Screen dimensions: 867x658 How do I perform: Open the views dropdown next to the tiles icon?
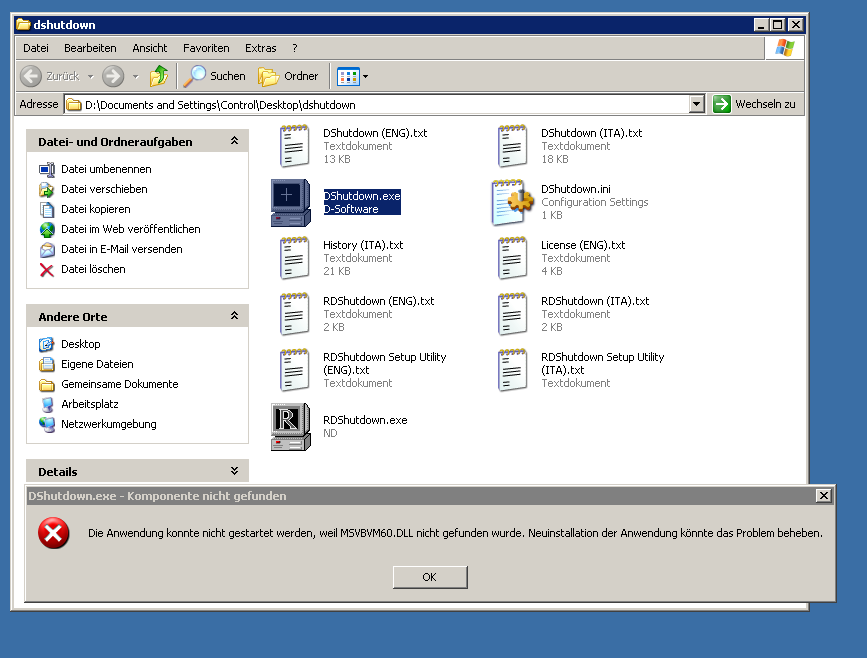coord(368,76)
